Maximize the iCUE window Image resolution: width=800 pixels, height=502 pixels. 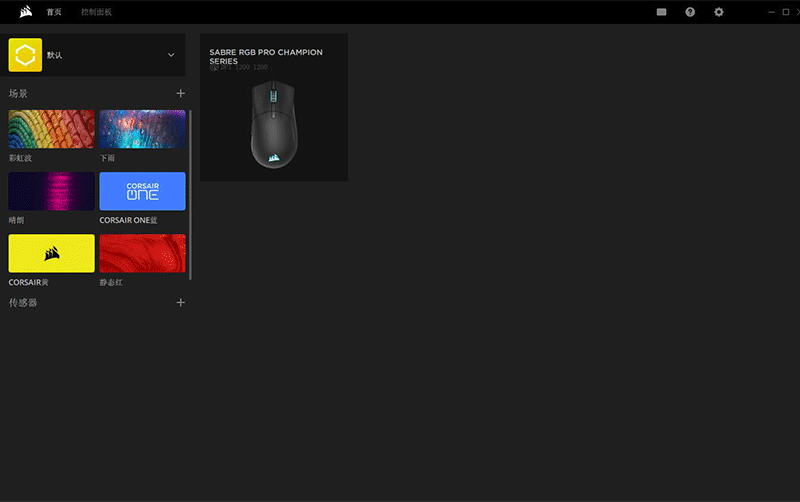[786, 12]
